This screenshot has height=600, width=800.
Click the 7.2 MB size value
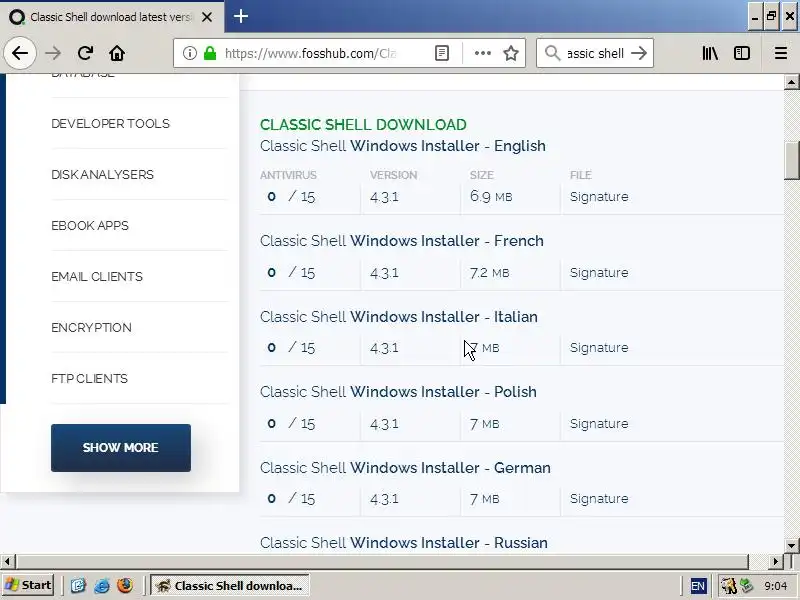pyautogui.click(x=489, y=273)
